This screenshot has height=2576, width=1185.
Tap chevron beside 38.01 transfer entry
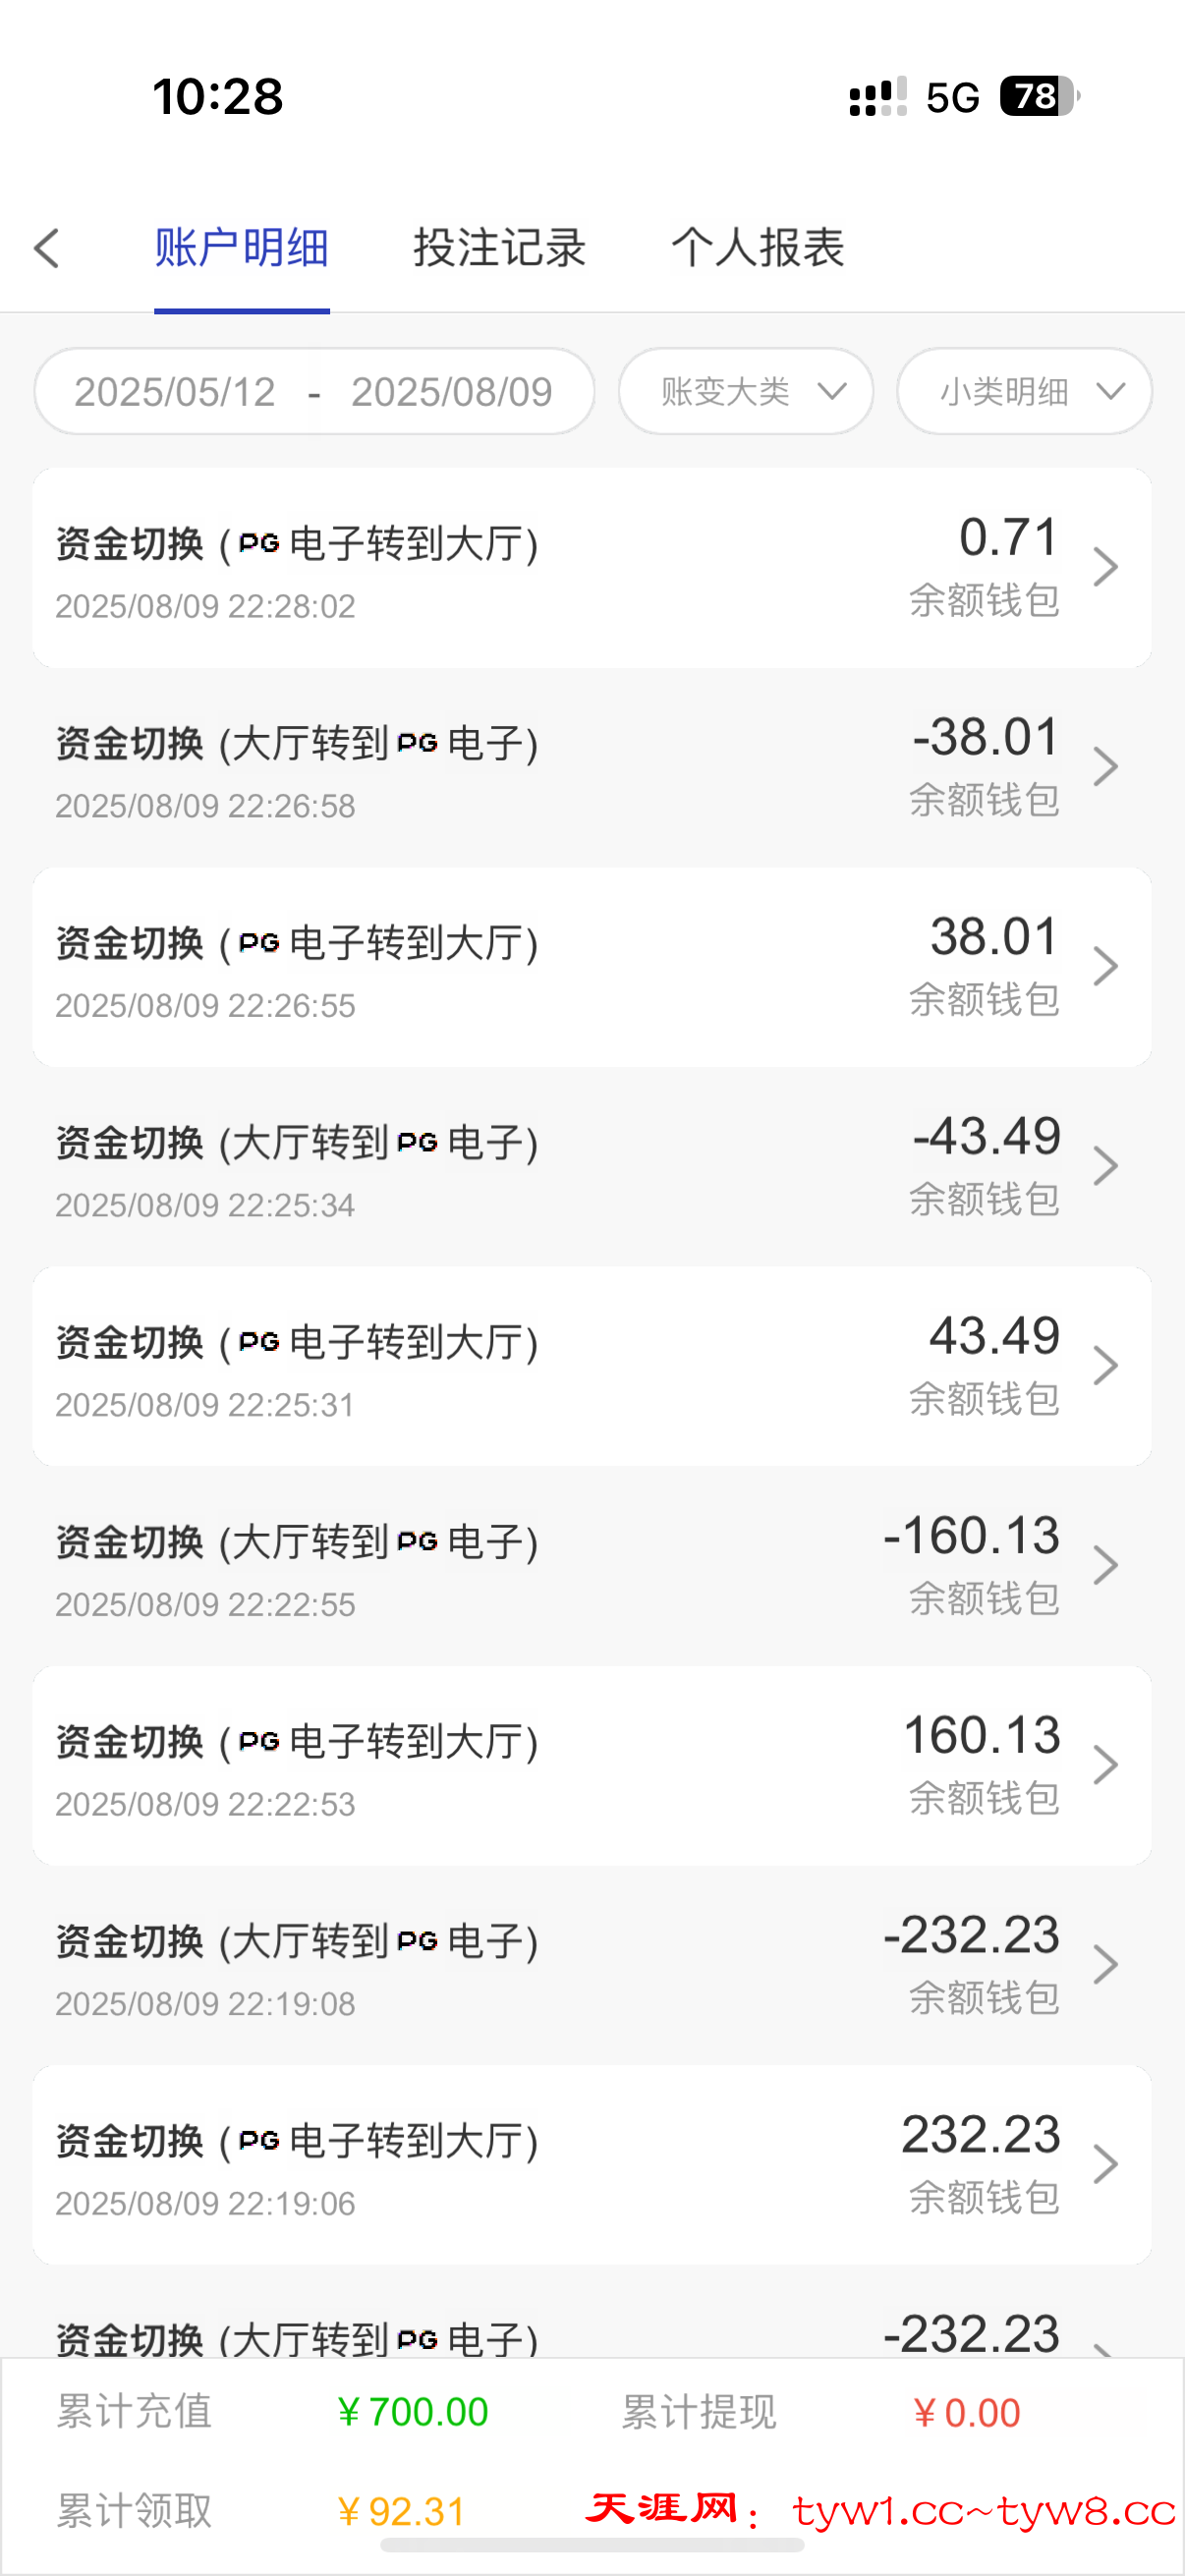tap(1105, 966)
